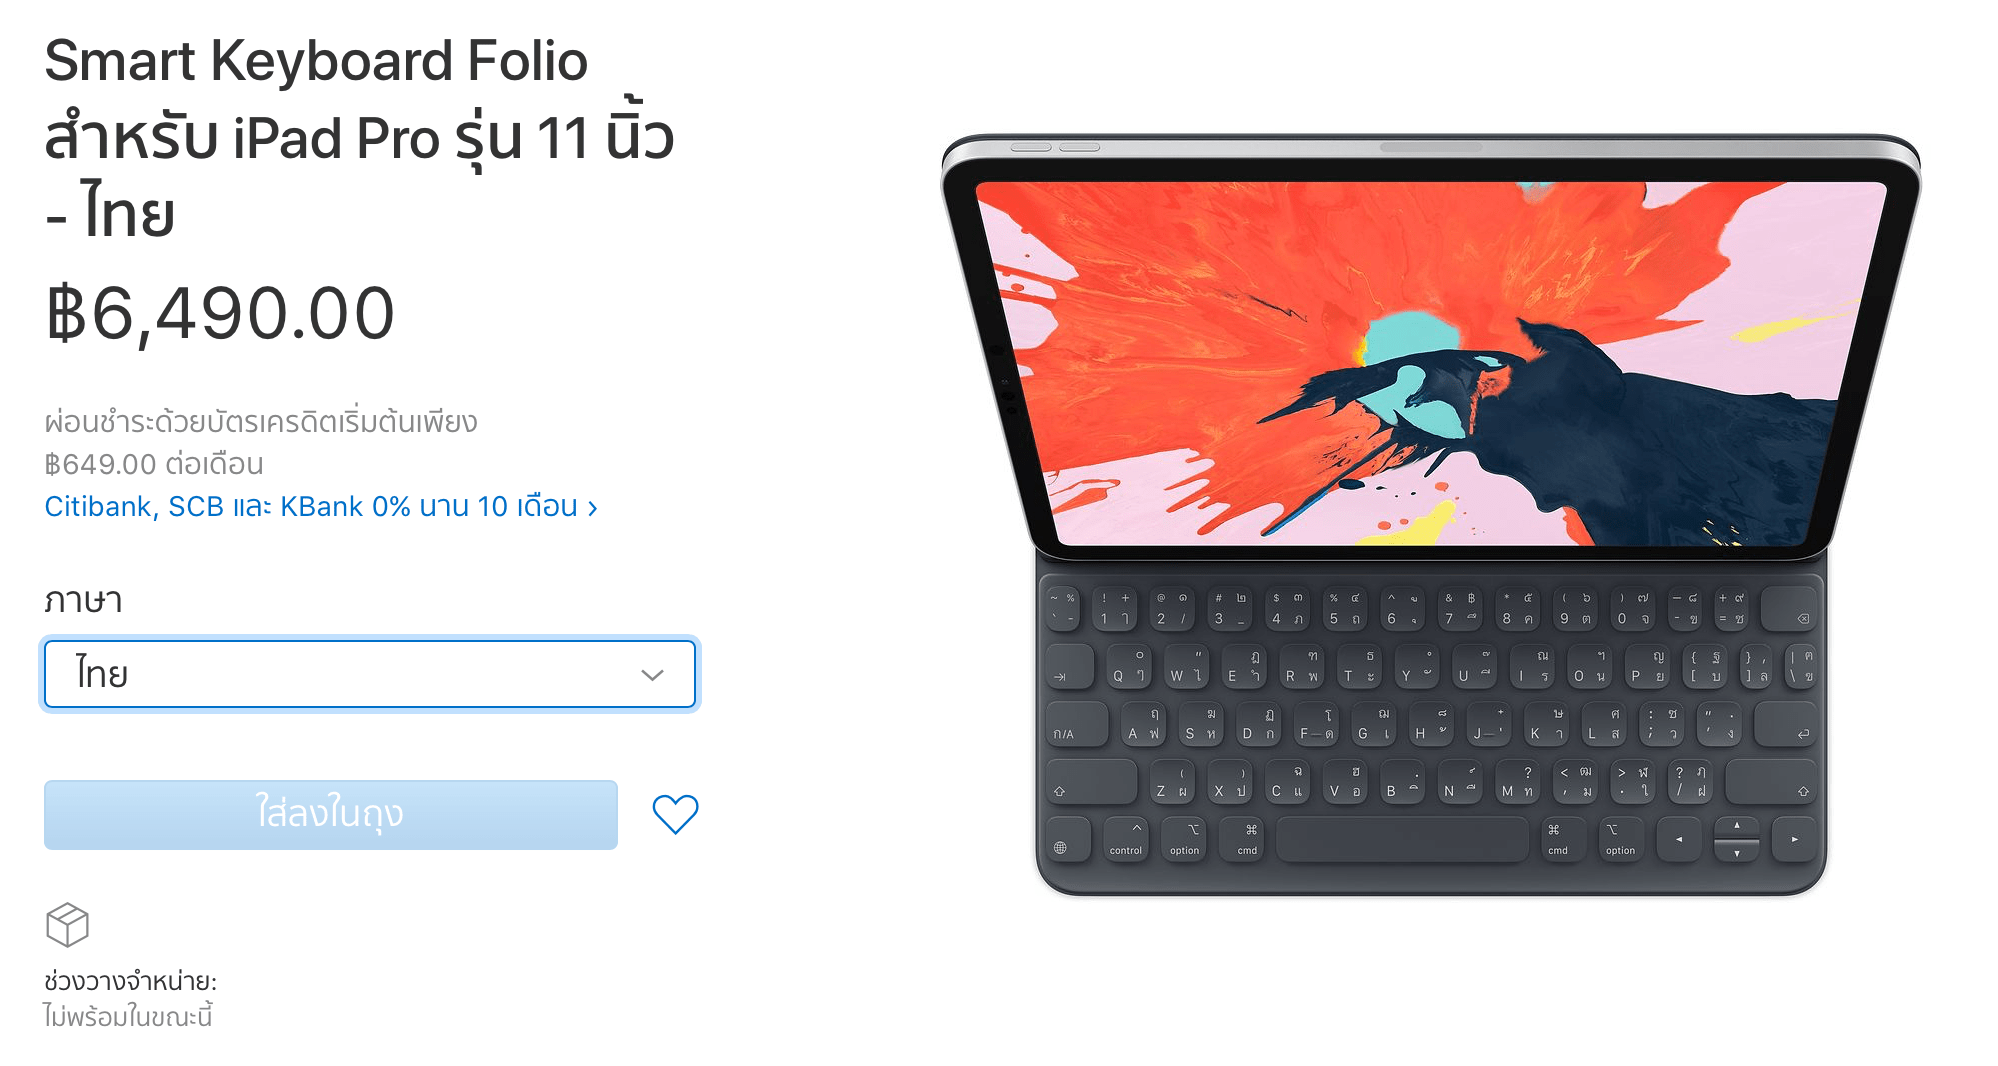
Task: Click the space bar on keyboard image
Action: [1402, 840]
